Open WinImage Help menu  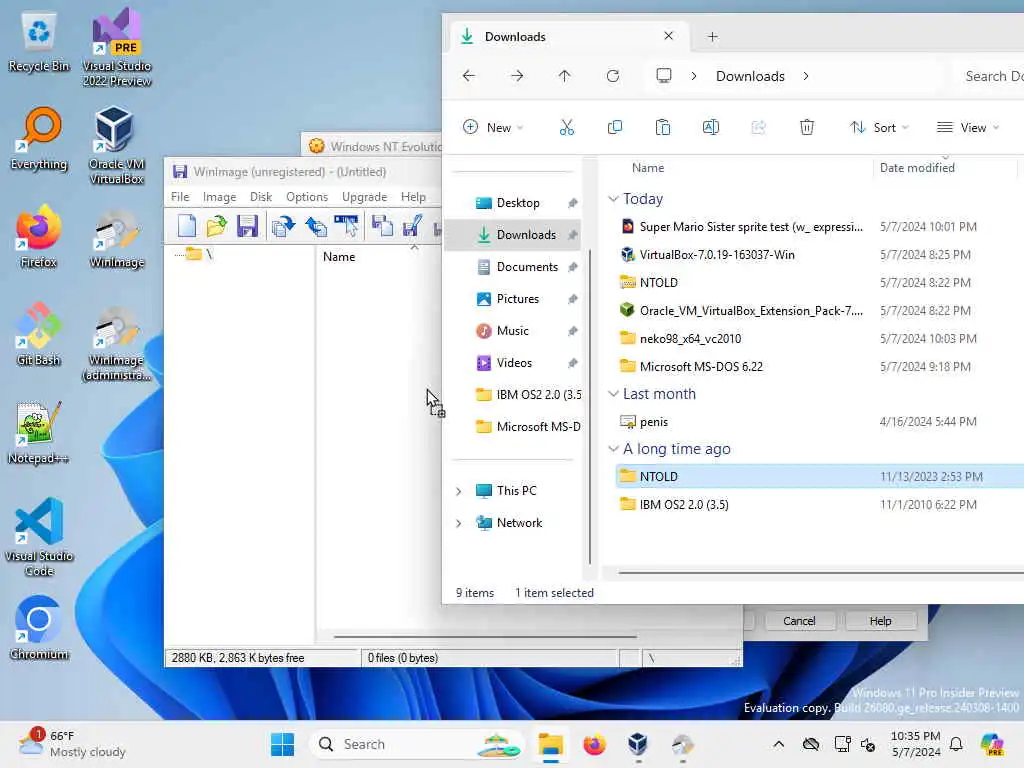(413, 197)
